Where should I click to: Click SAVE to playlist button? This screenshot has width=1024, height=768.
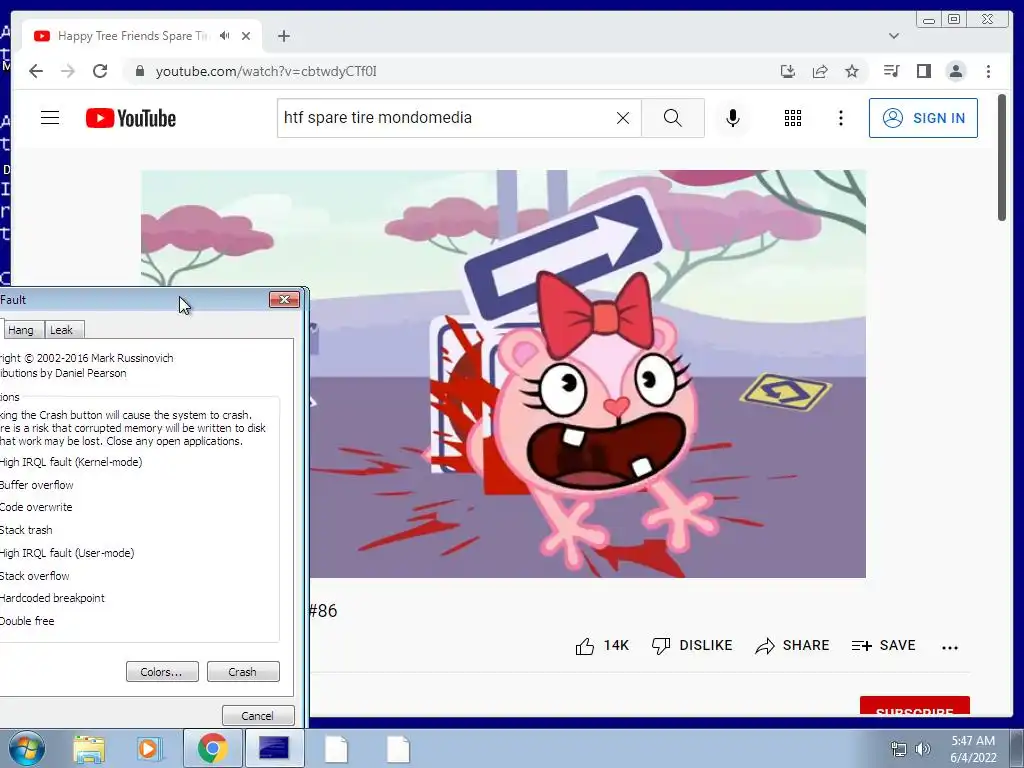[884, 646]
